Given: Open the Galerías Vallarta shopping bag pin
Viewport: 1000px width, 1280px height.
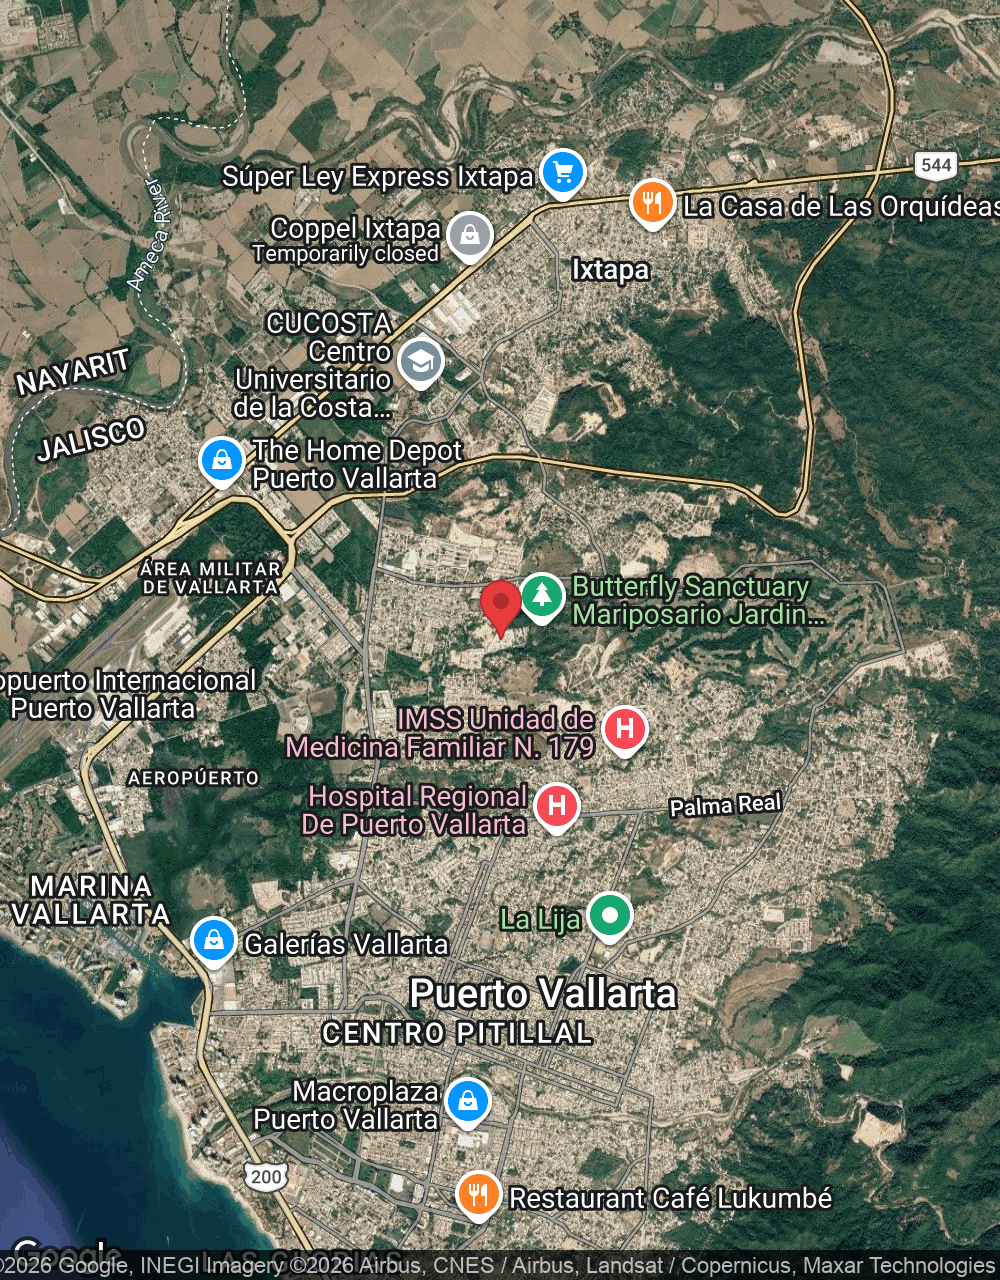Looking at the screenshot, I should coord(213,942).
